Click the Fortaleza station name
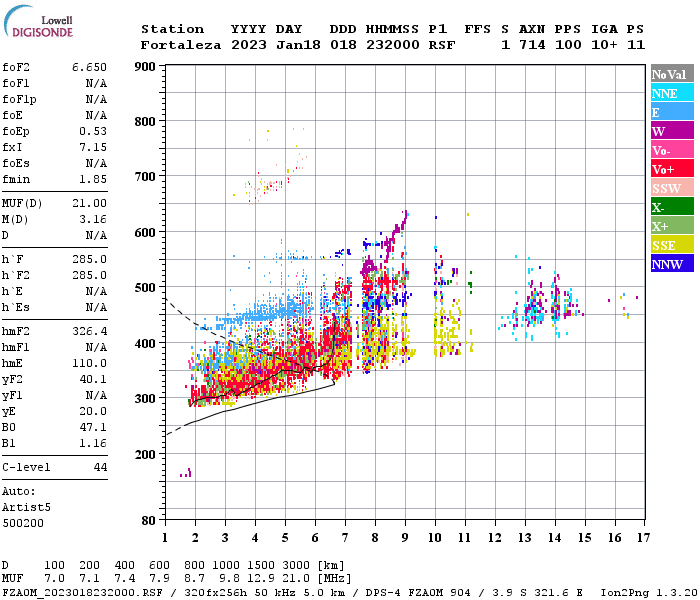Image resolution: width=700 pixels, height=600 pixels. pos(181,45)
